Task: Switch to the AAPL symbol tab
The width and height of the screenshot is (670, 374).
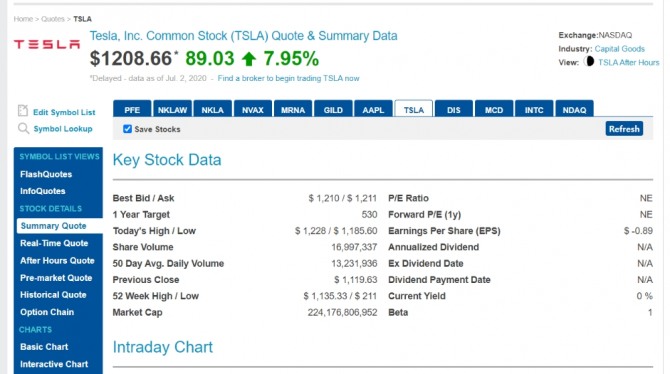Action: [373, 109]
